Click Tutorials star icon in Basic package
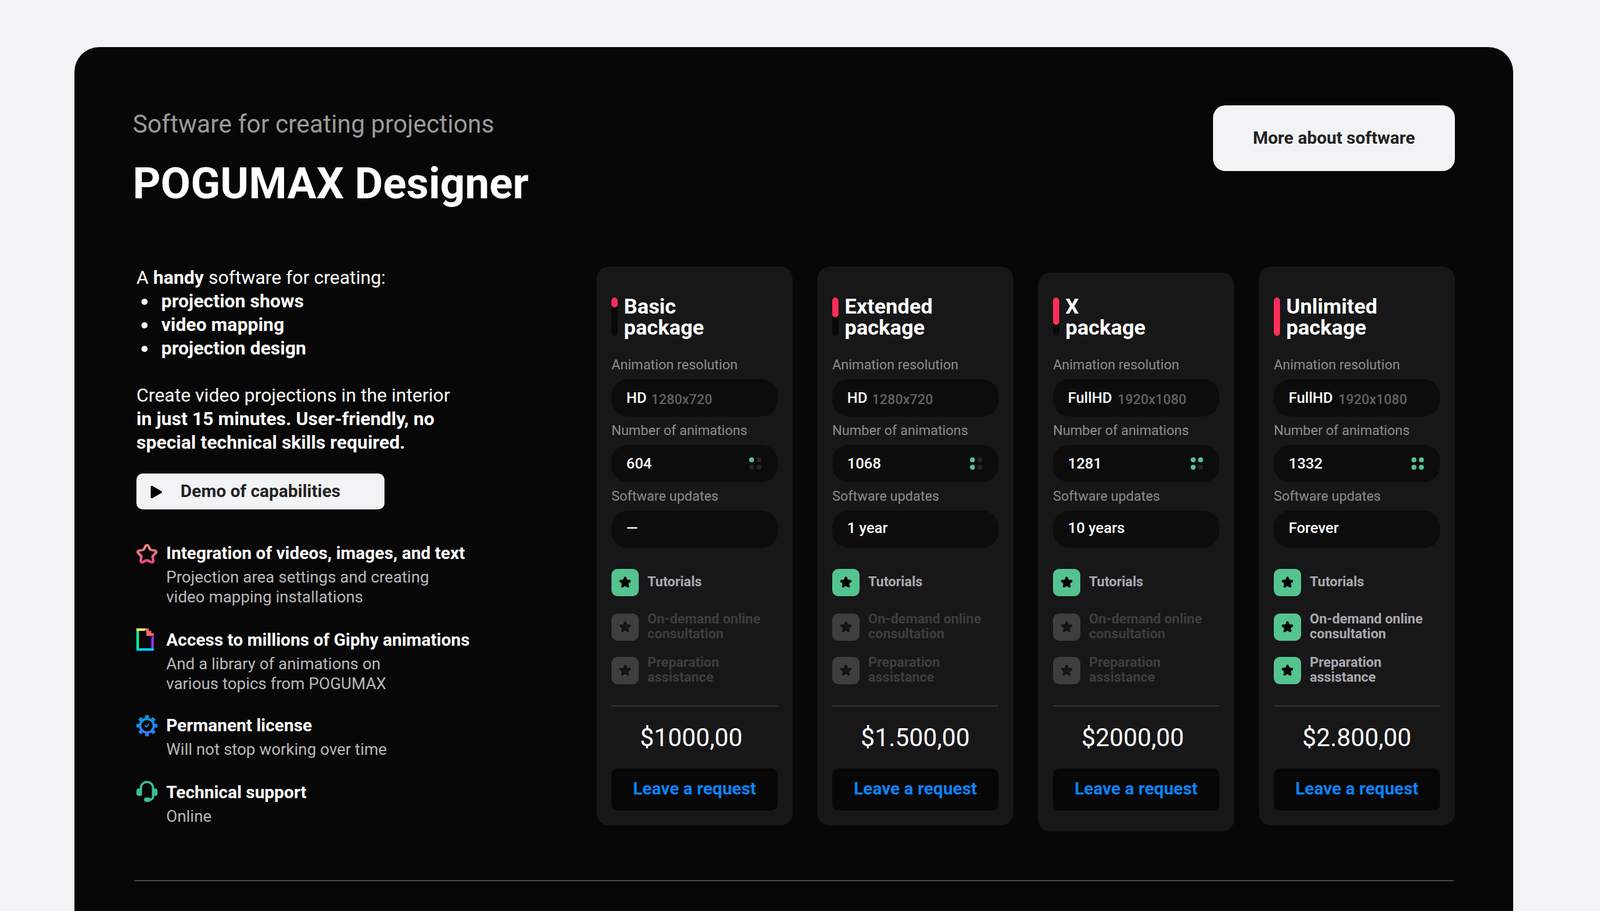The image size is (1600, 911). point(625,582)
